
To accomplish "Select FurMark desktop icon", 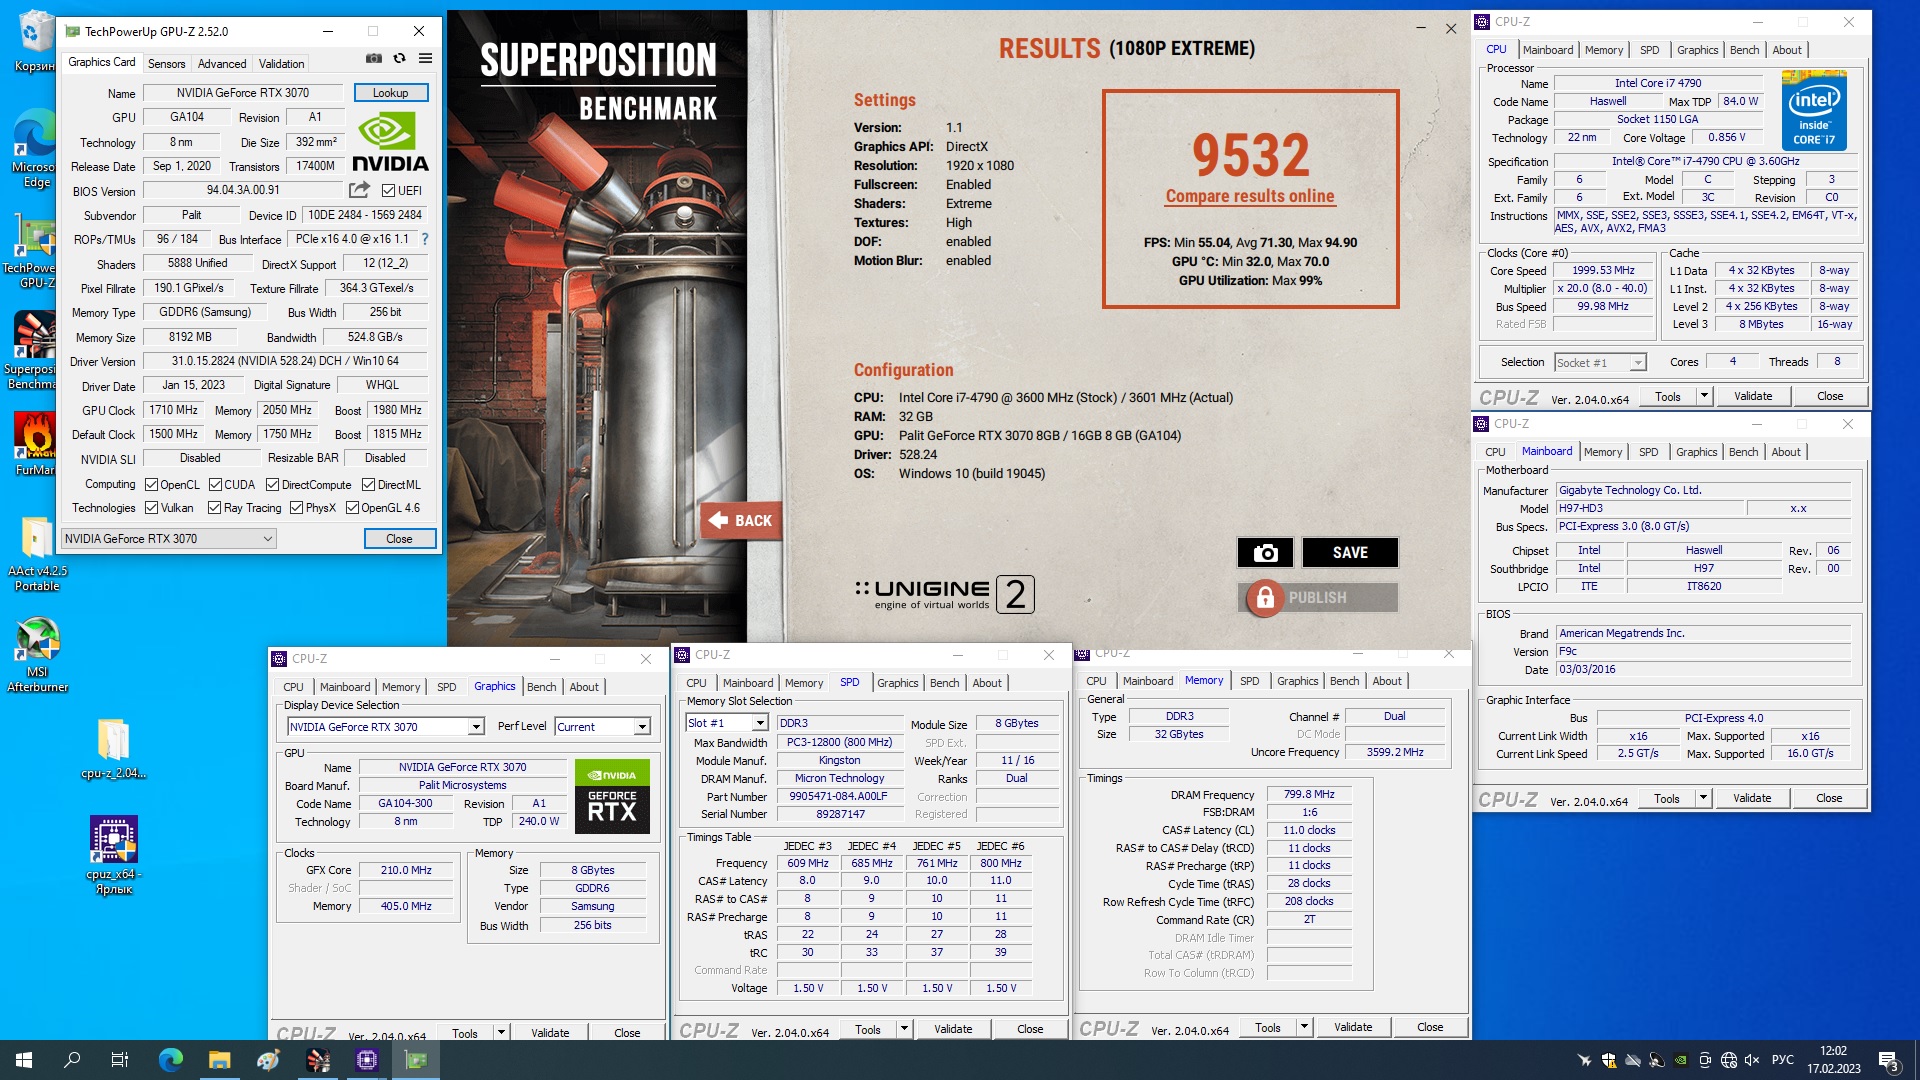I will [35, 443].
